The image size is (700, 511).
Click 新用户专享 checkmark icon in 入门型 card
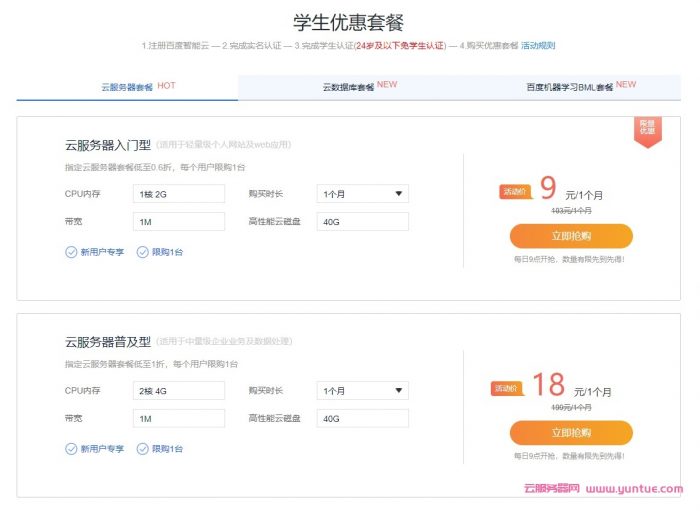point(71,252)
